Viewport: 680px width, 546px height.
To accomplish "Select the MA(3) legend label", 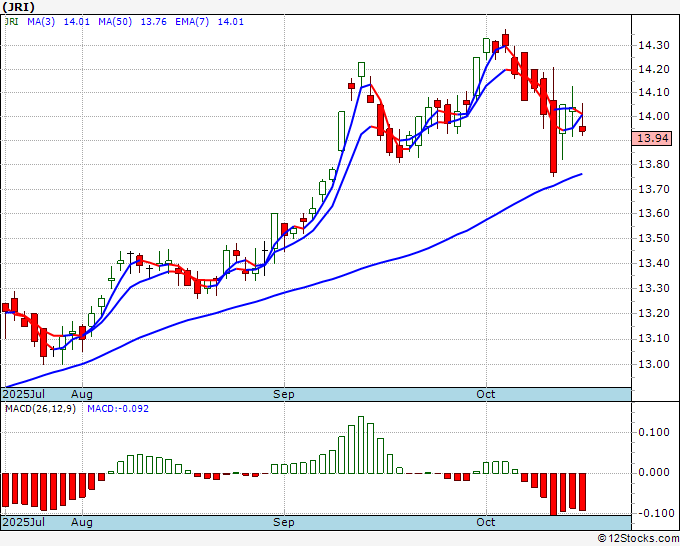I will (x=41, y=22).
